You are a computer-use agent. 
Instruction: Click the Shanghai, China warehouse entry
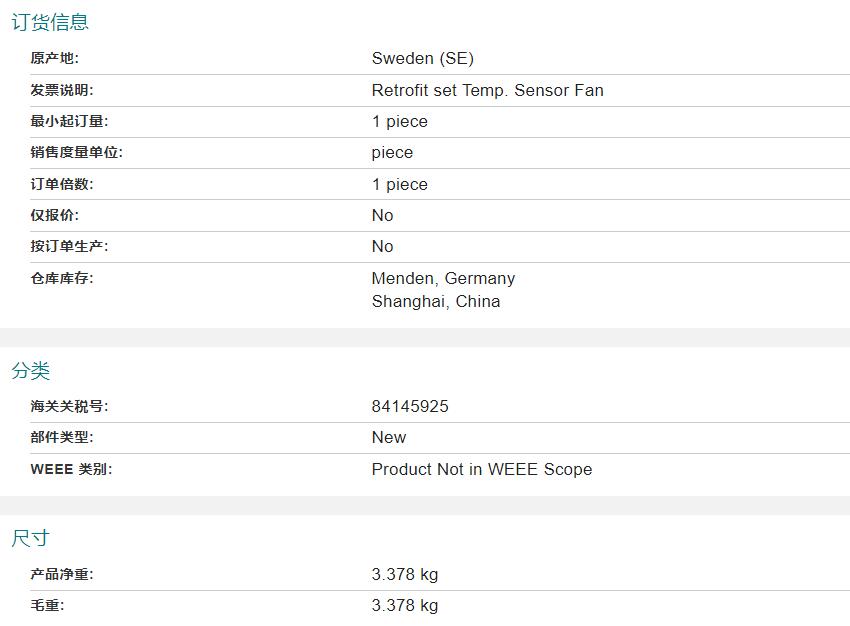coord(436,301)
